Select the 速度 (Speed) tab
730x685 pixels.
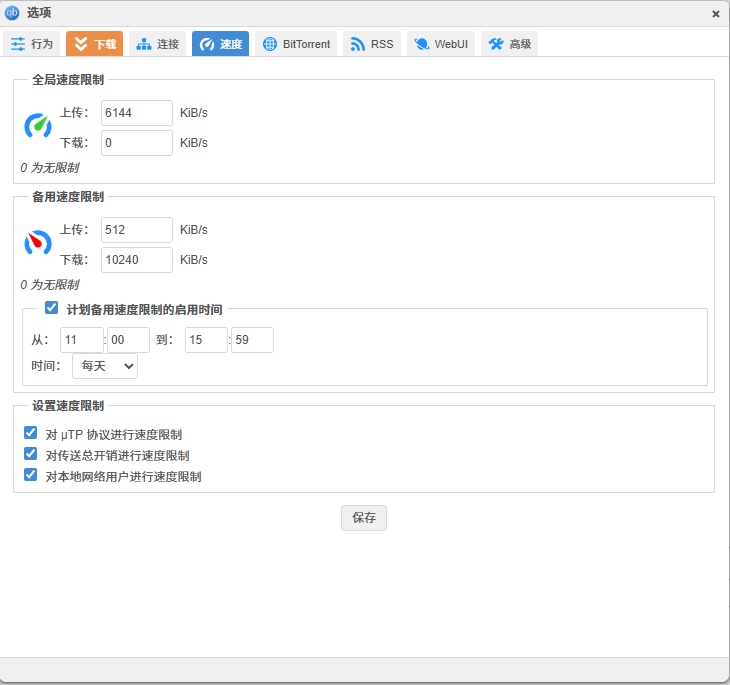pos(220,44)
